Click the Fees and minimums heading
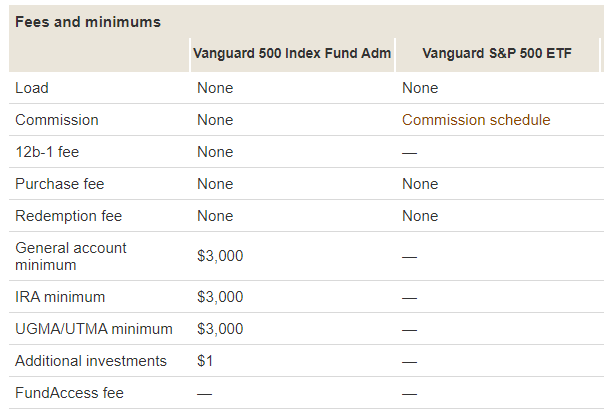The height and width of the screenshot is (411, 604). tap(88, 22)
